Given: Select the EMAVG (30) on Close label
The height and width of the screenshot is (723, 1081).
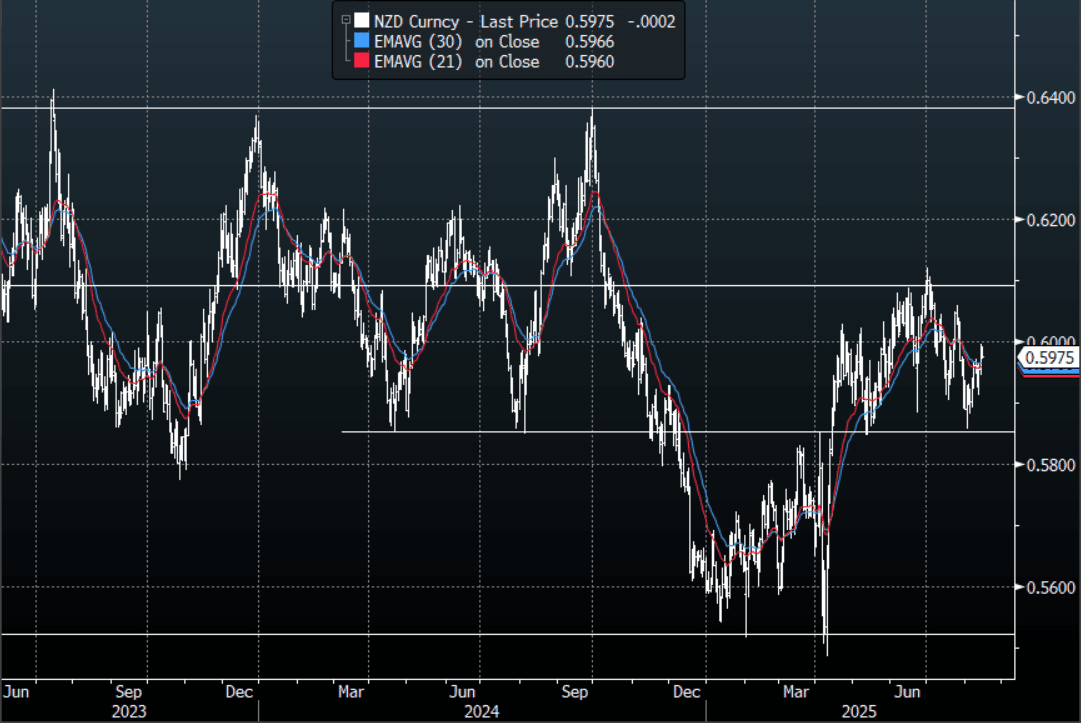Looking at the screenshot, I should pyautogui.click(x=457, y=41).
